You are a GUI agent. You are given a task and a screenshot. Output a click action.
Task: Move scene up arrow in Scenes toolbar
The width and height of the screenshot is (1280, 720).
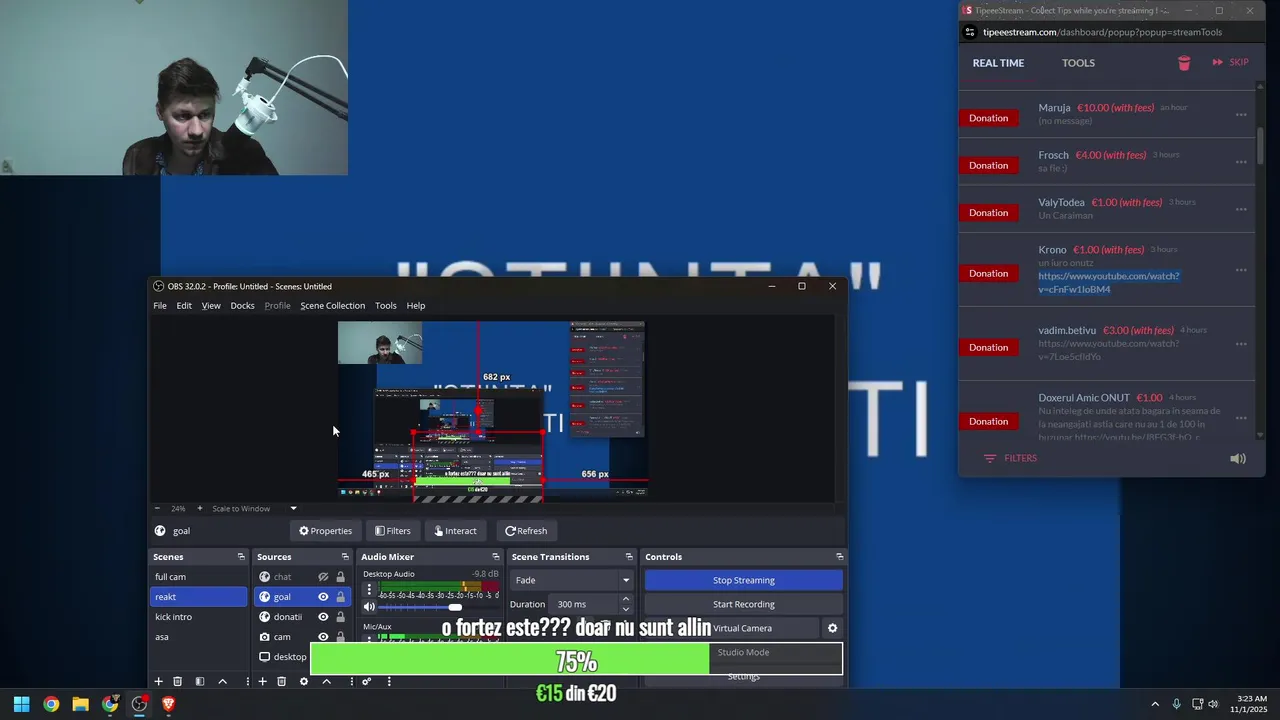coord(222,681)
